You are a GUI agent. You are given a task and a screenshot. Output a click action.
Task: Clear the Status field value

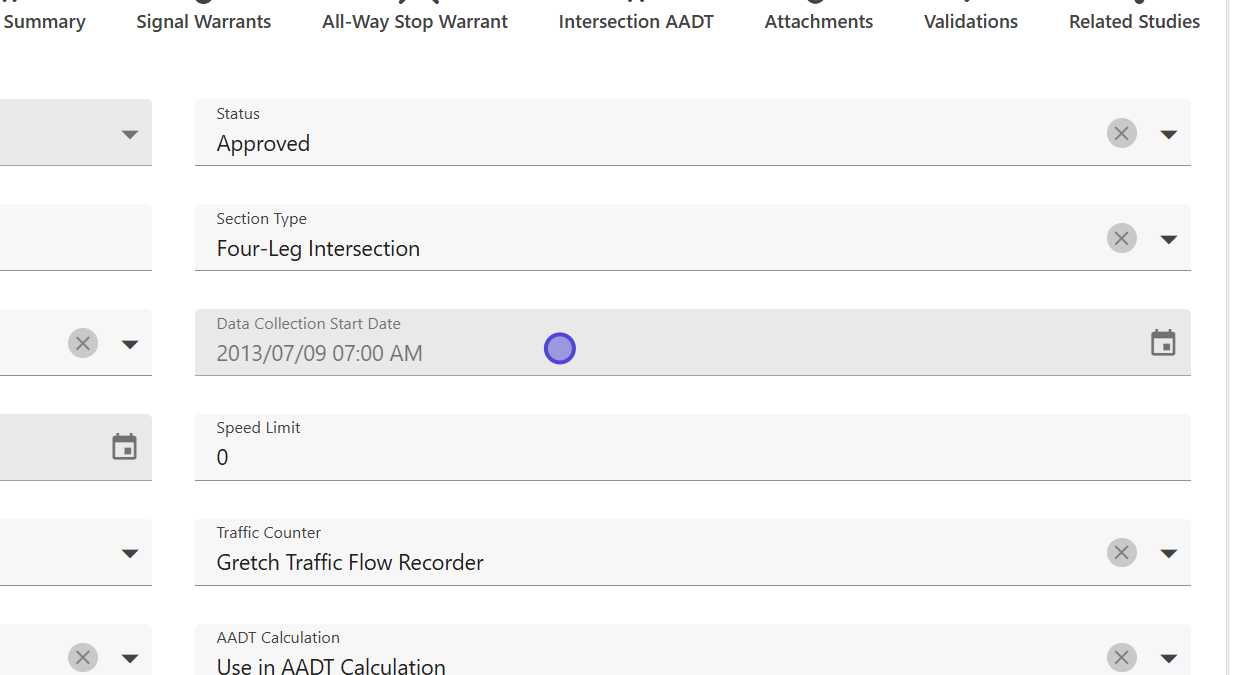[1121, 133]
